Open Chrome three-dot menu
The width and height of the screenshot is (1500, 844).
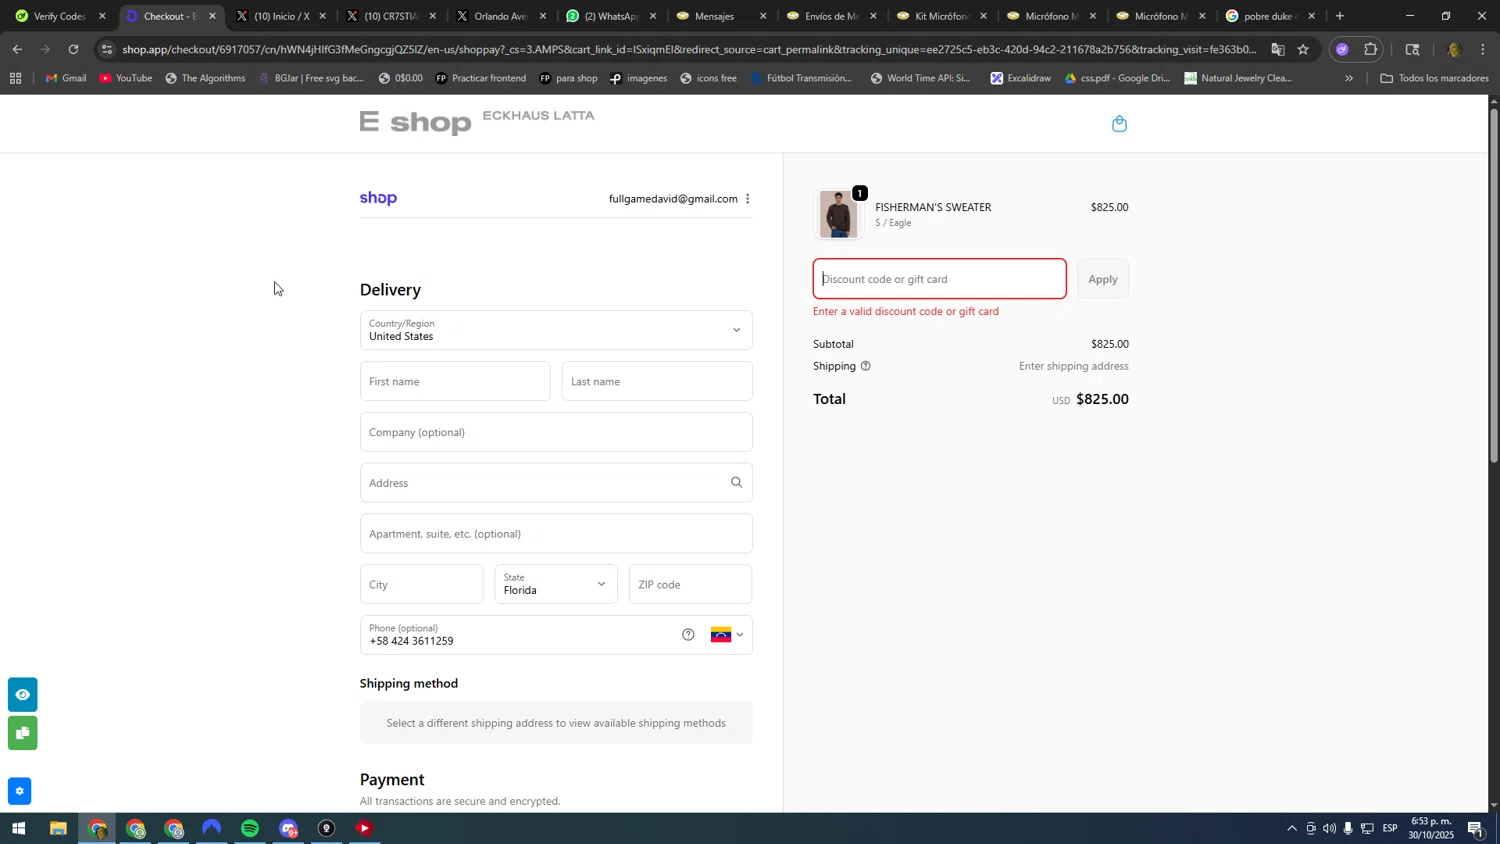(x=1483, y=49)
